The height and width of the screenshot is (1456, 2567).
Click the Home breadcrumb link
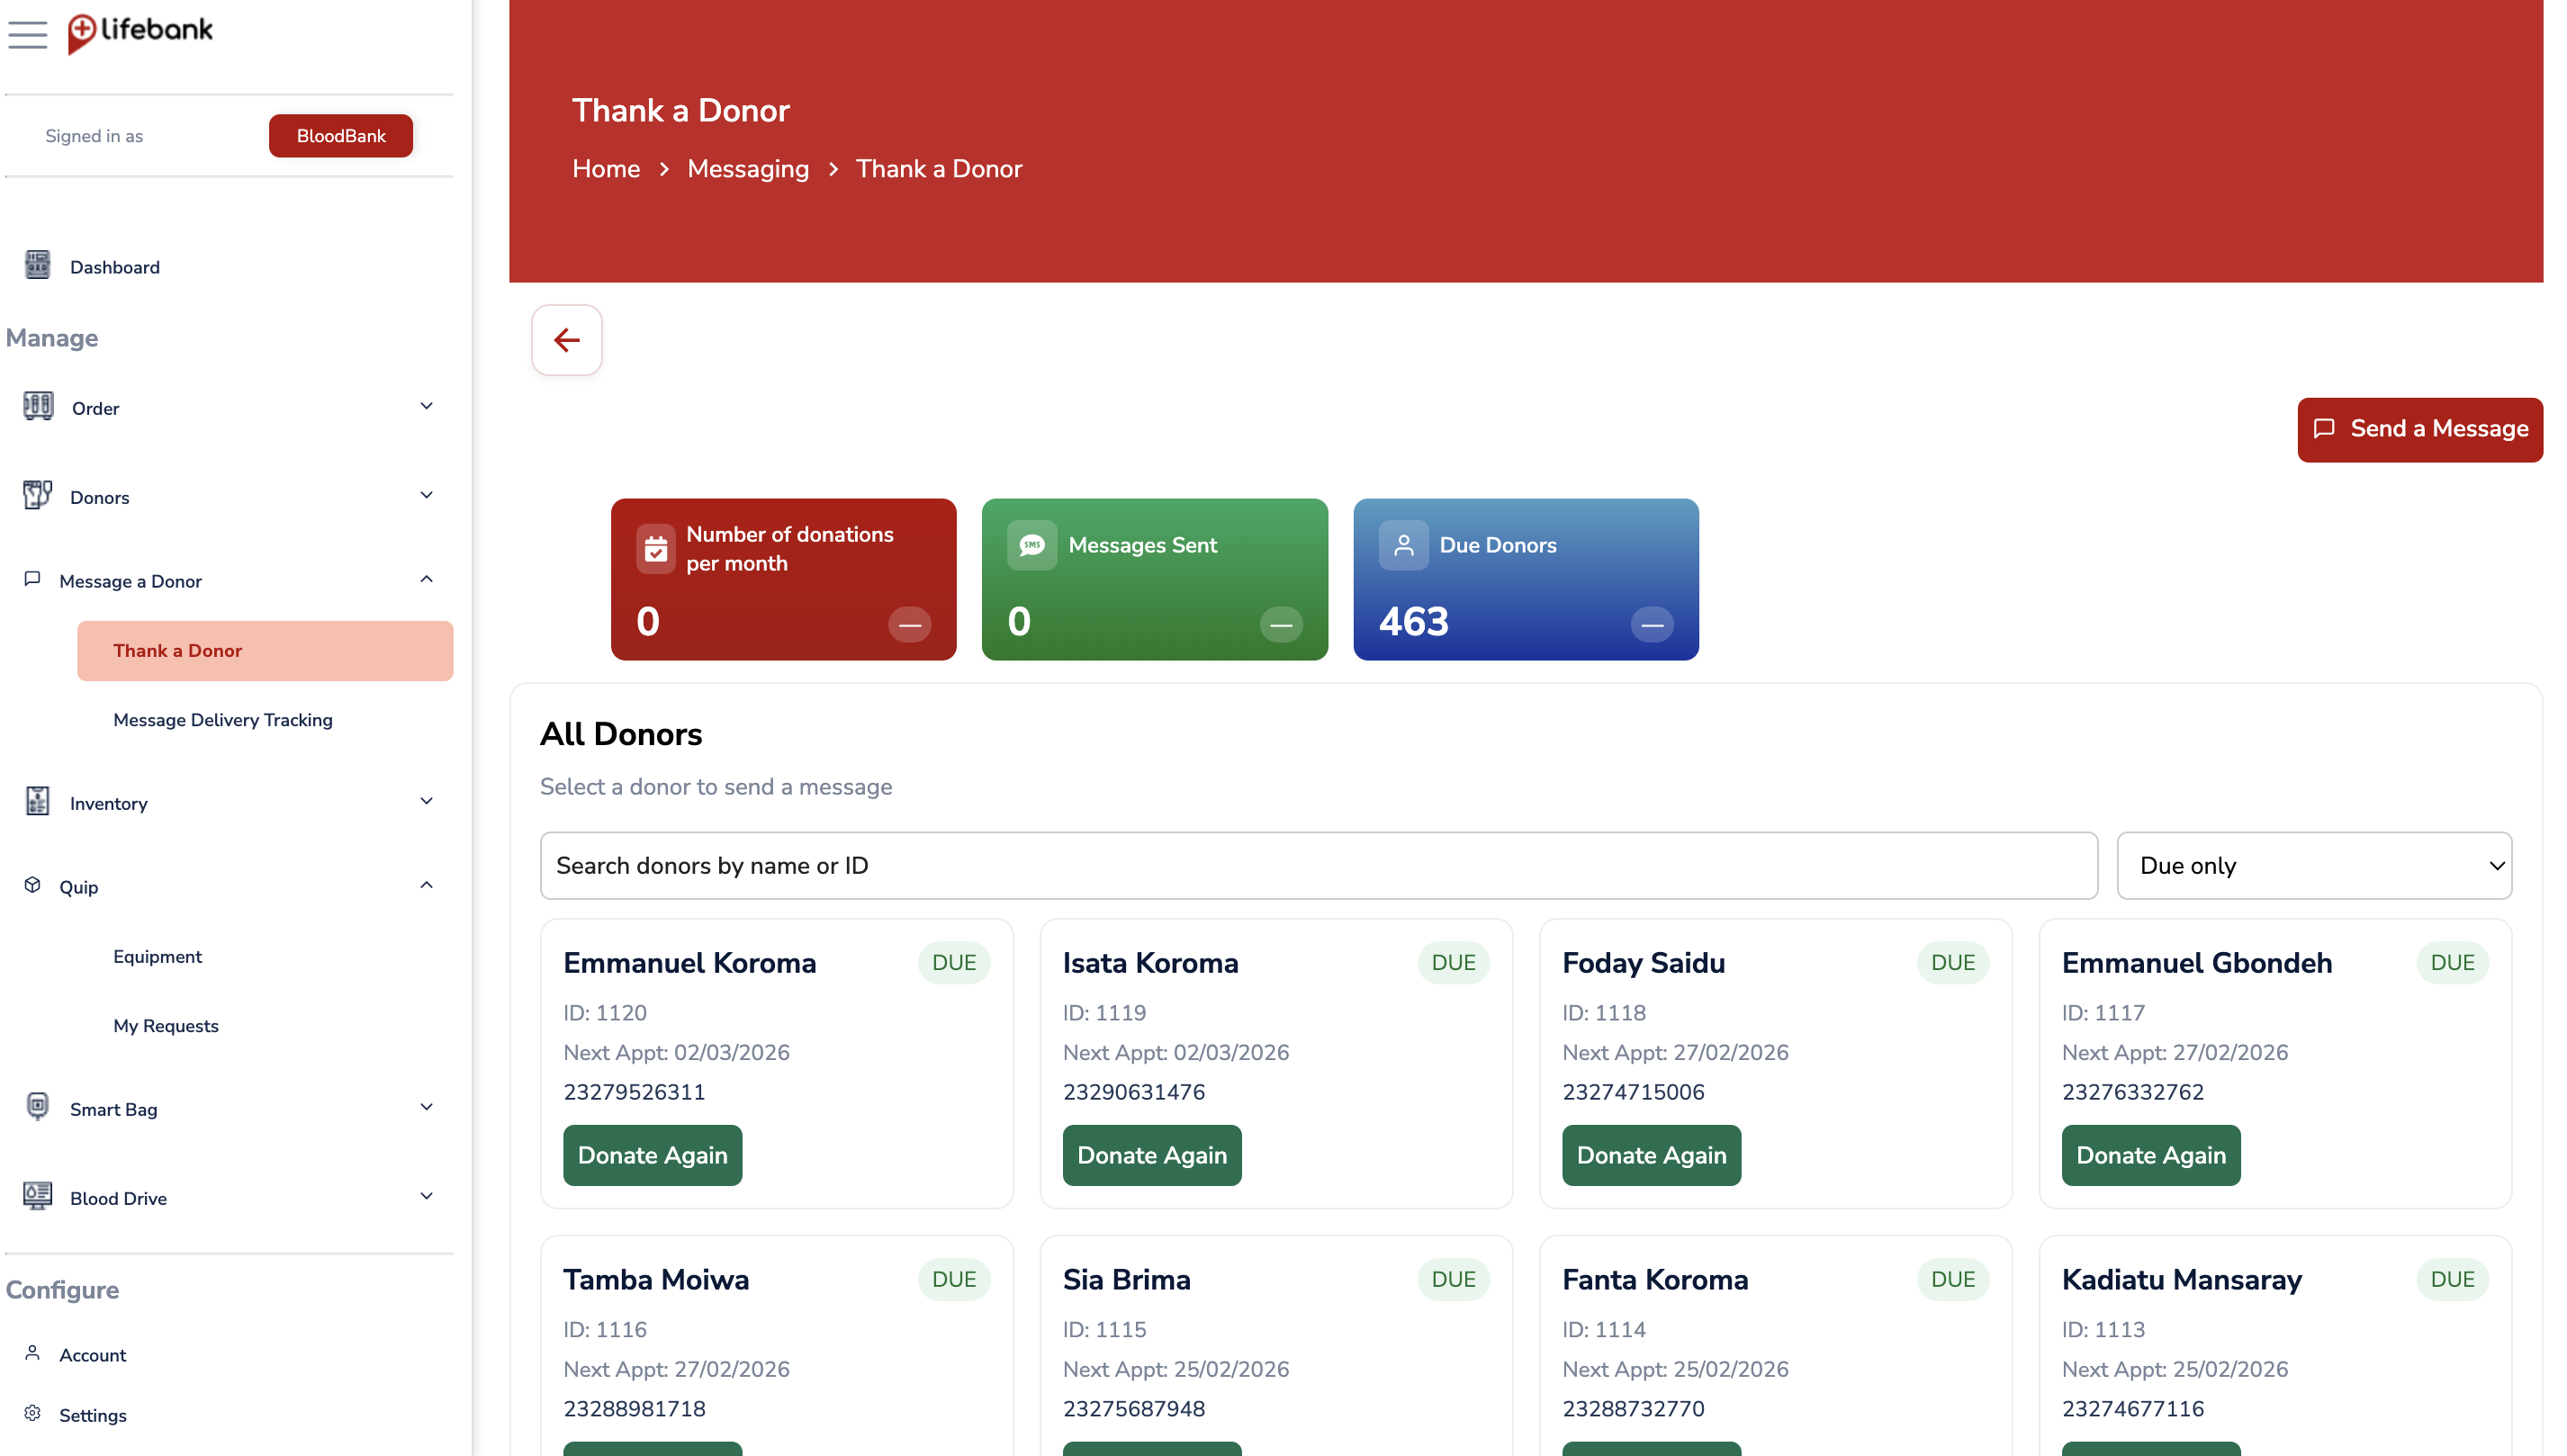pos(606,169)
